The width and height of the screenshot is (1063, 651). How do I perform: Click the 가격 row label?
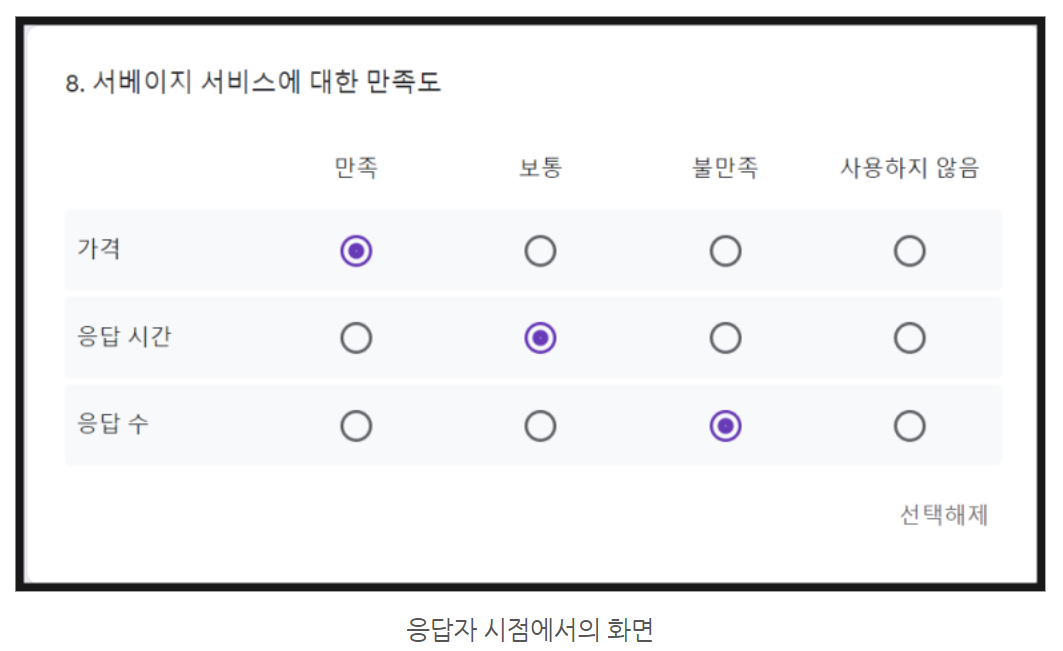pos(99,248)
